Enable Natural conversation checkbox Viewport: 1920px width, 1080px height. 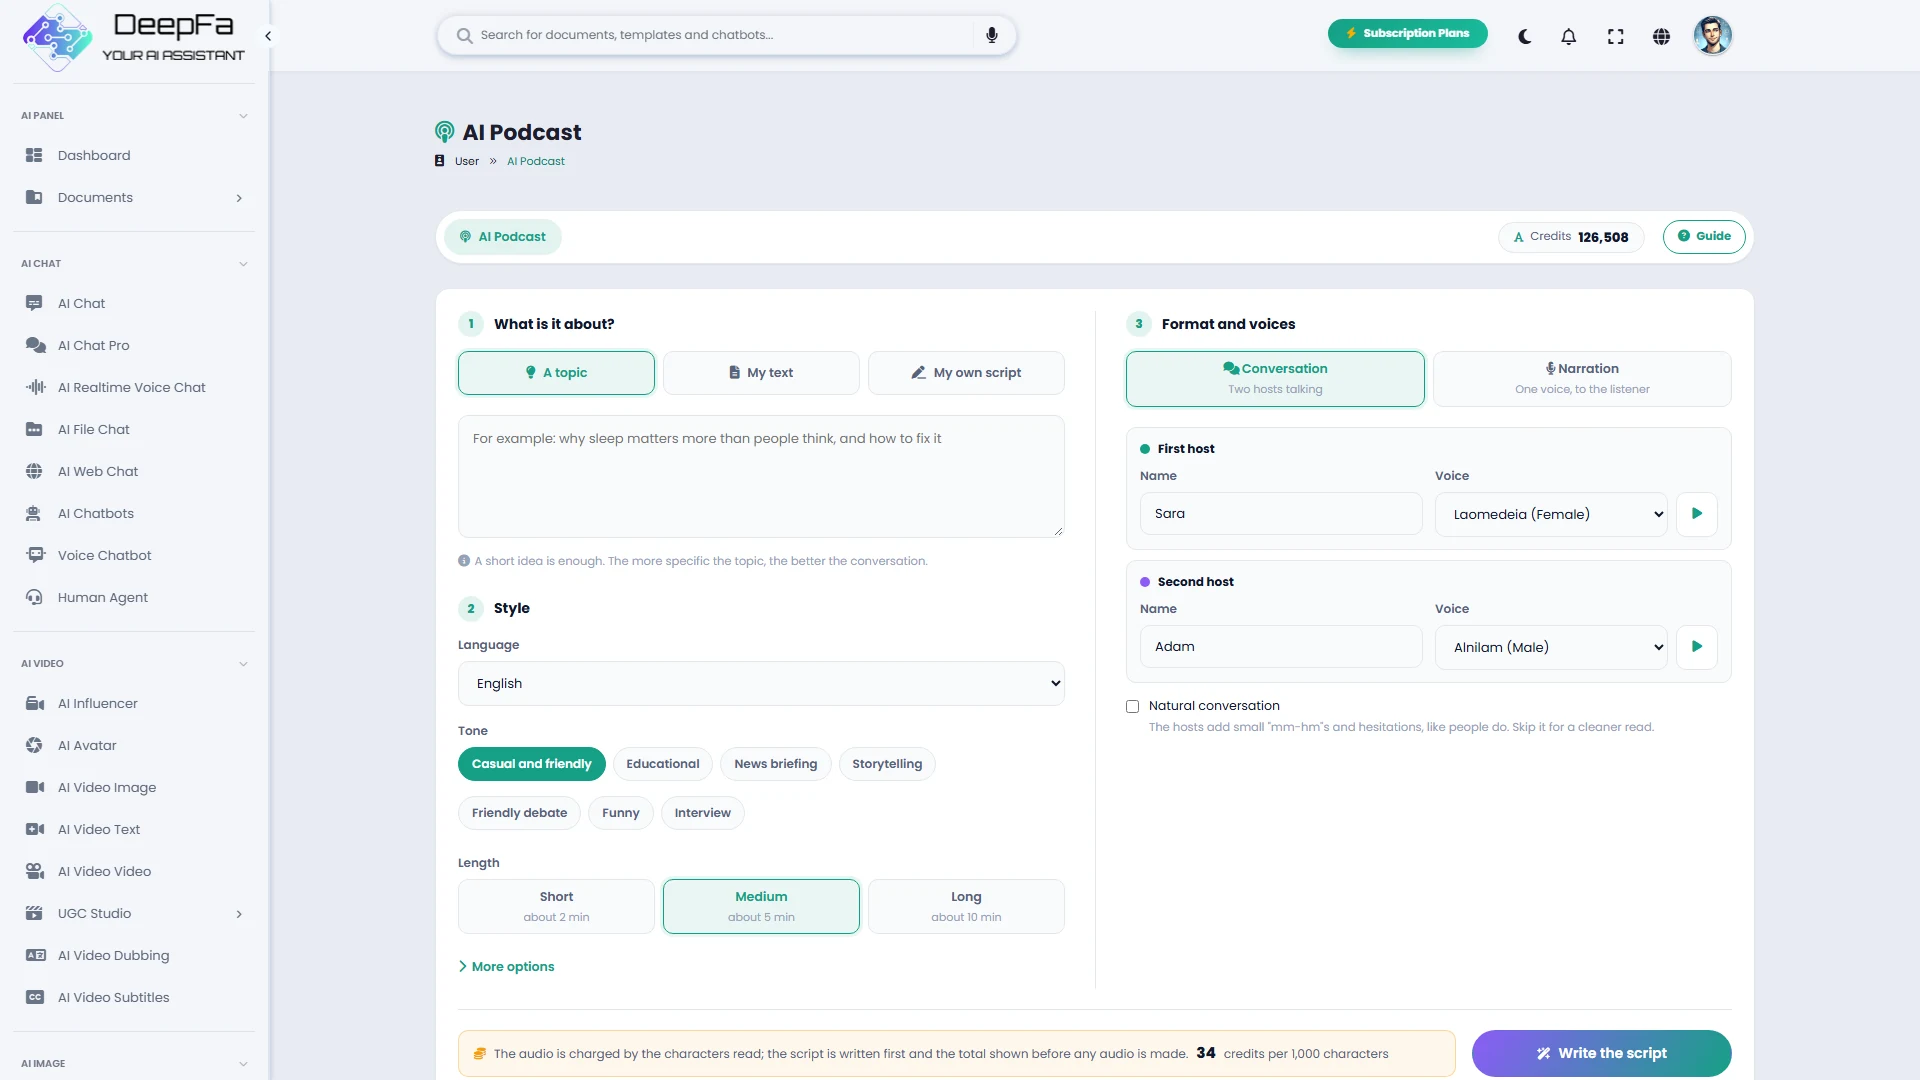click(1132, 706)
